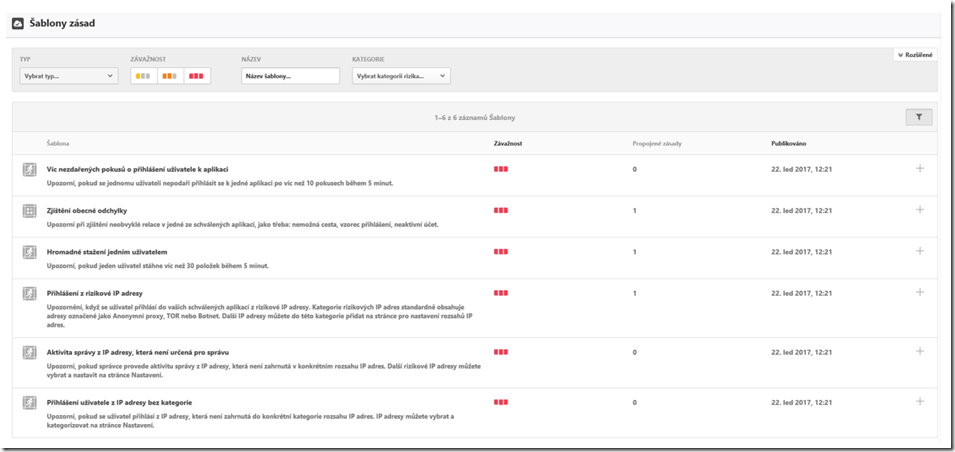Click the cloud icon beside Šablony zásad
This screenshot has width=955, height=452.
tap(18, 24)
